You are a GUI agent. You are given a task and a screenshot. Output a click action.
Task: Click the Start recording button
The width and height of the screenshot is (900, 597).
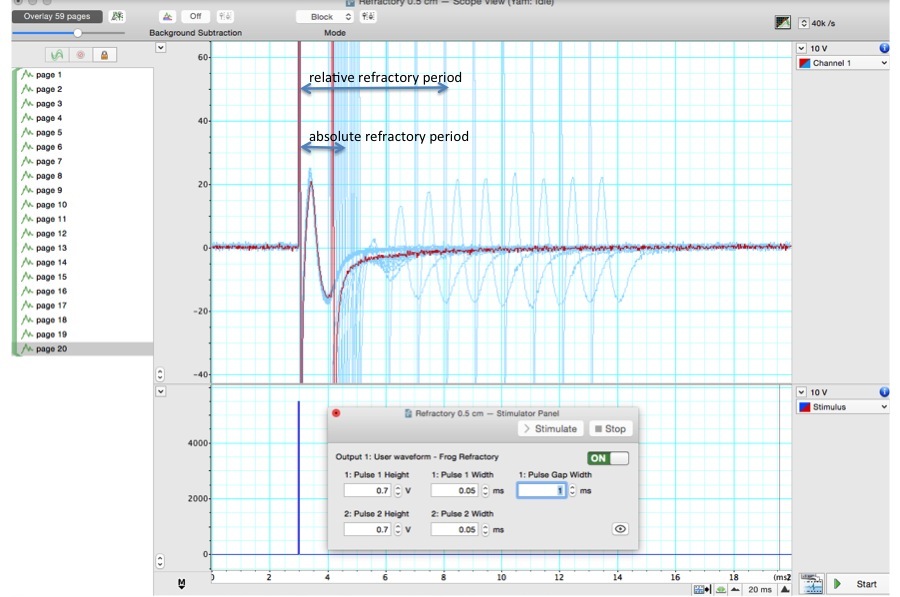[856, 584]
